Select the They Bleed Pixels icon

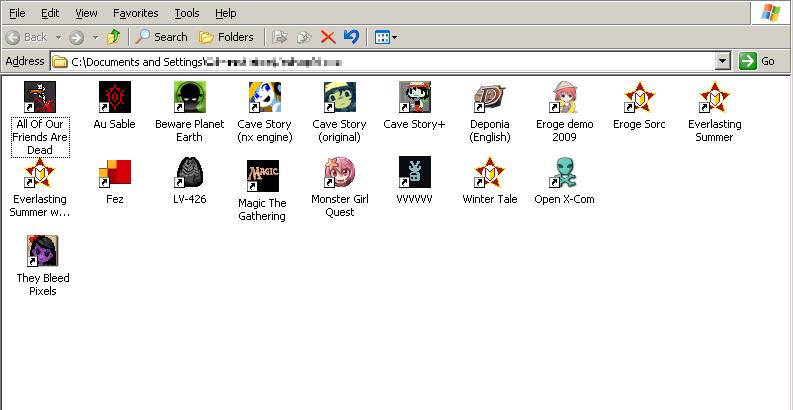click(x=42, y=251)
